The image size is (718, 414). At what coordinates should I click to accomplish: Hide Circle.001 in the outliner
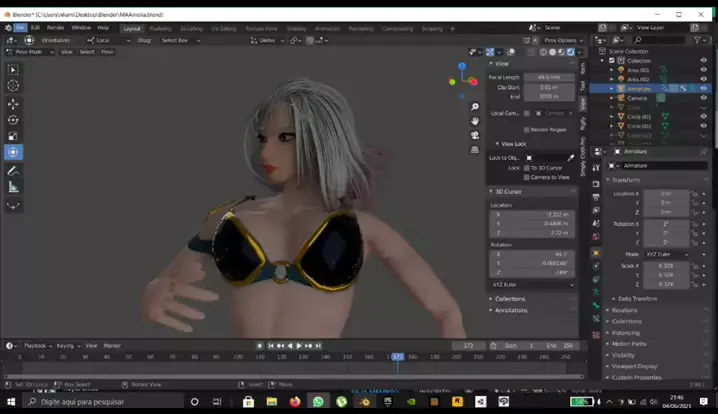coord(703,116)
